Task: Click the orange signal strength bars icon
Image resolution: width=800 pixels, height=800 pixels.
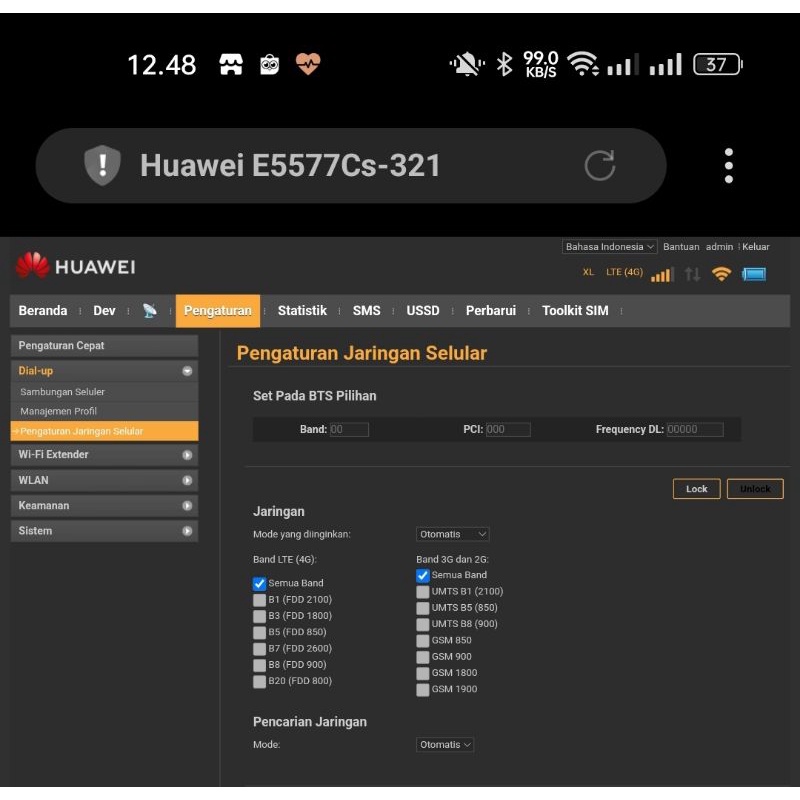Action: click(662, 274)
